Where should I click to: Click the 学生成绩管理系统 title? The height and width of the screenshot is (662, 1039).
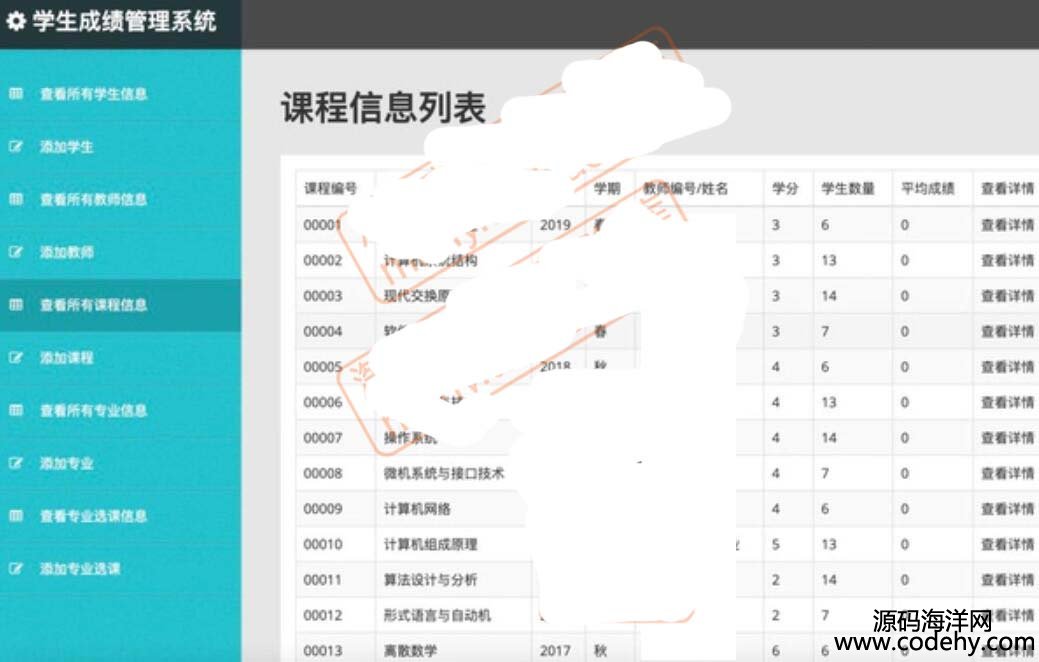[124, 21]
